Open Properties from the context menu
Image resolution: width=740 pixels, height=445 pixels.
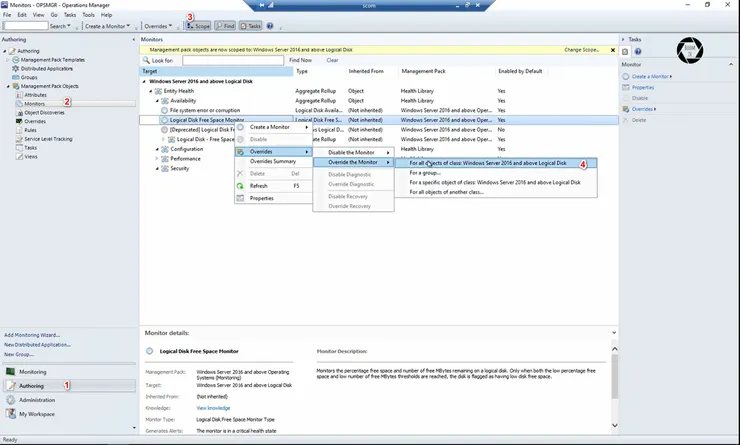(261, 198)
